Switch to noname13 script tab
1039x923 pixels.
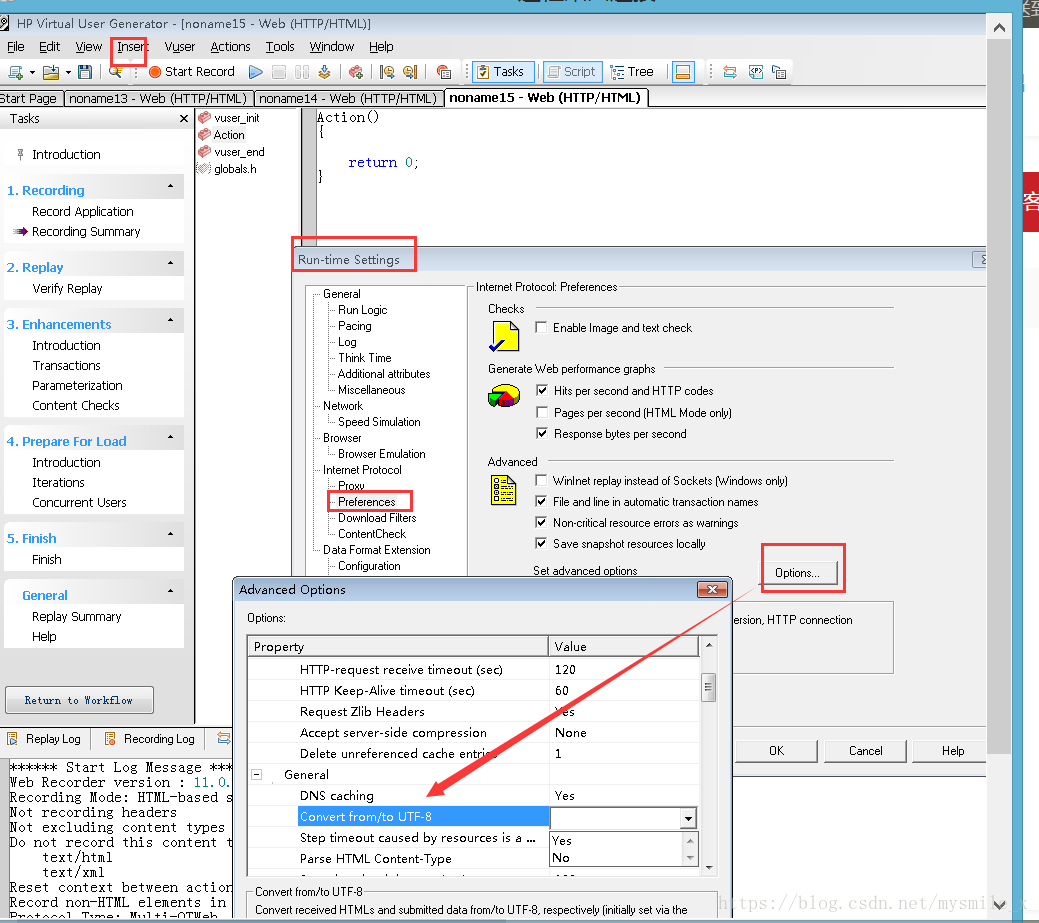(158, 99)
